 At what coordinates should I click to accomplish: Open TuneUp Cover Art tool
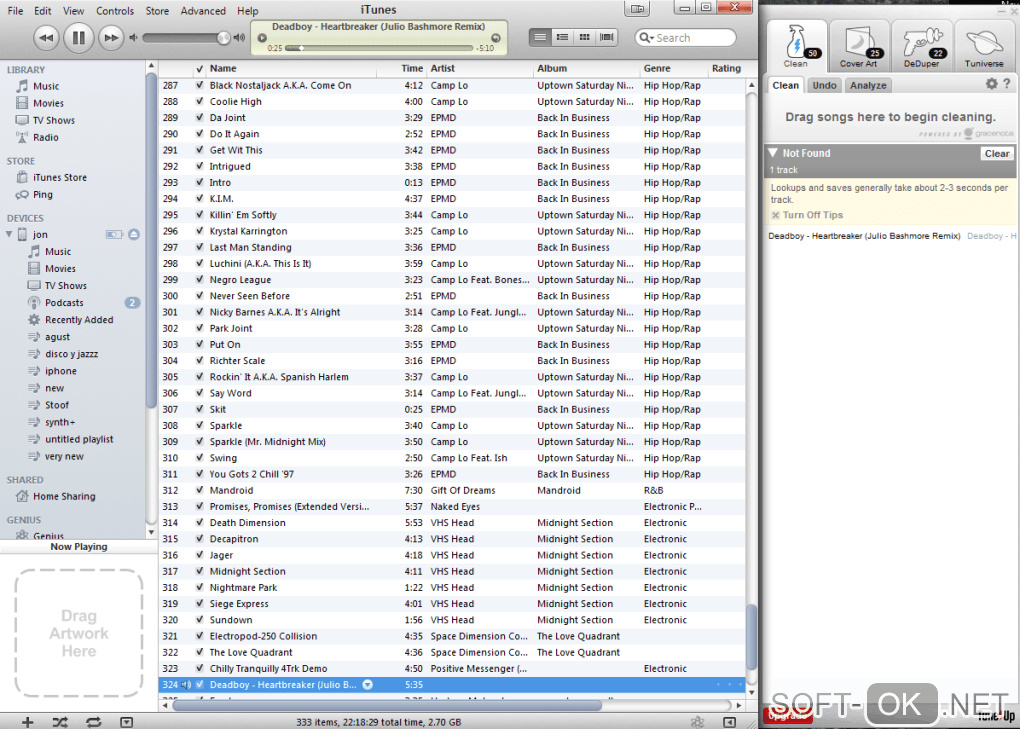click(x=859, y=46)
